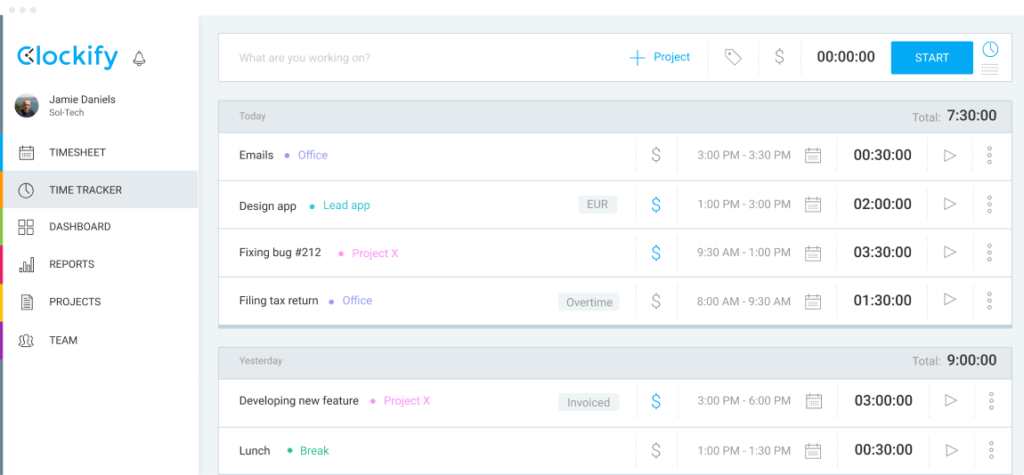Click the pink Project X label on Fixing bug
Screen dimensions: 1024x475
(x=374, y=254)
